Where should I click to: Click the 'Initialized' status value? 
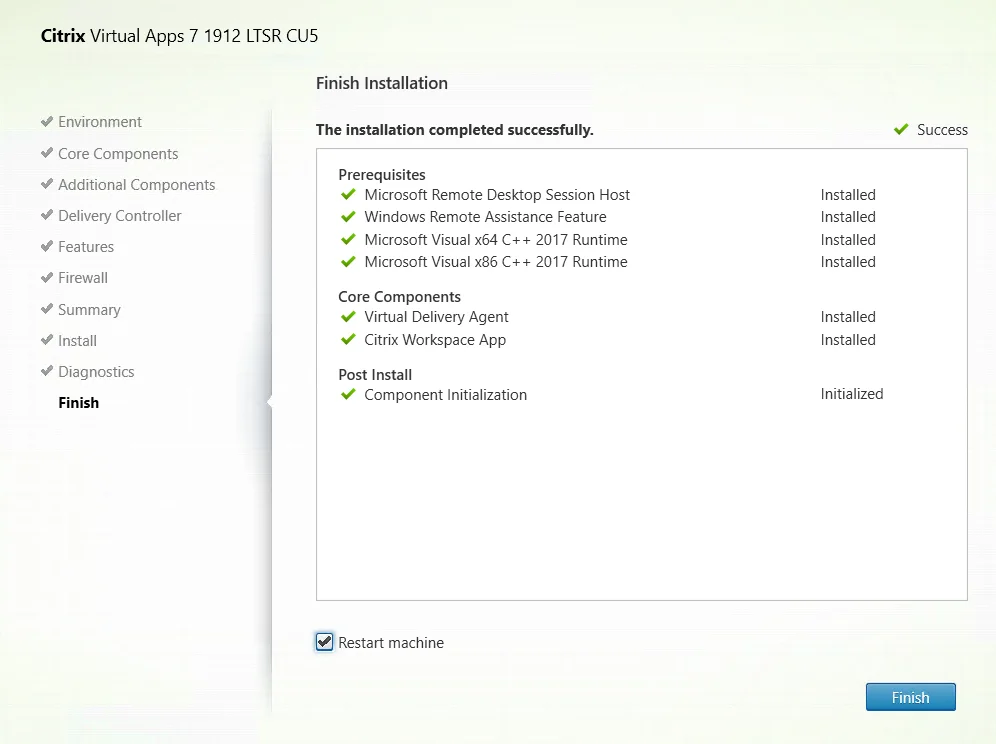[x=852, y=394]
